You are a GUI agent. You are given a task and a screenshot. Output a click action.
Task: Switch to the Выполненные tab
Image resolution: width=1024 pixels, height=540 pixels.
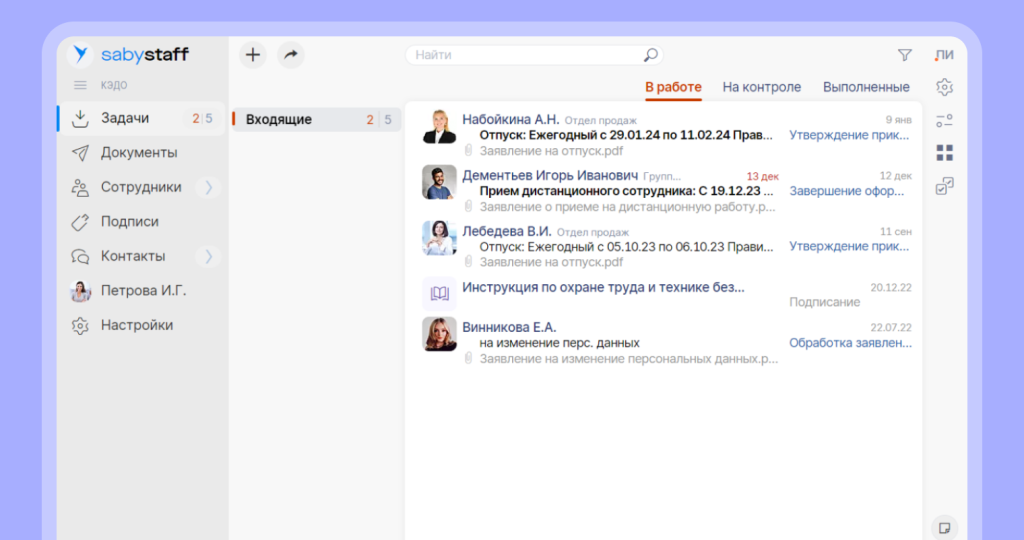pyautogui.click(x=866, y=87)
